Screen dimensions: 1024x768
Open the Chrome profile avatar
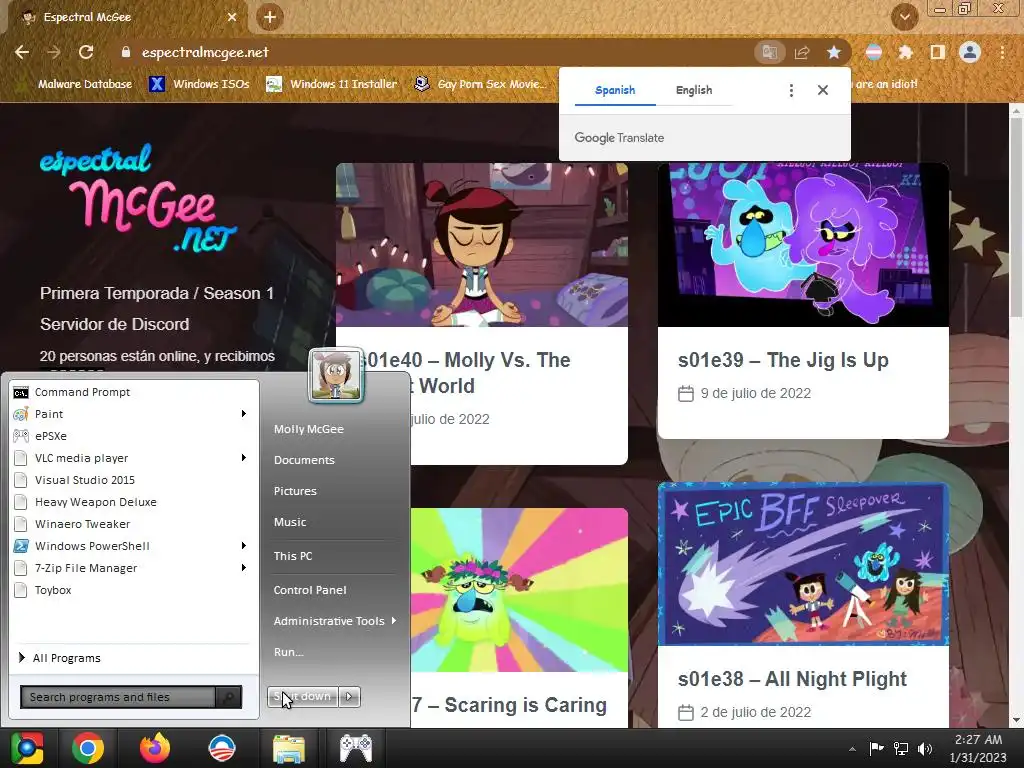click(970, 52)
